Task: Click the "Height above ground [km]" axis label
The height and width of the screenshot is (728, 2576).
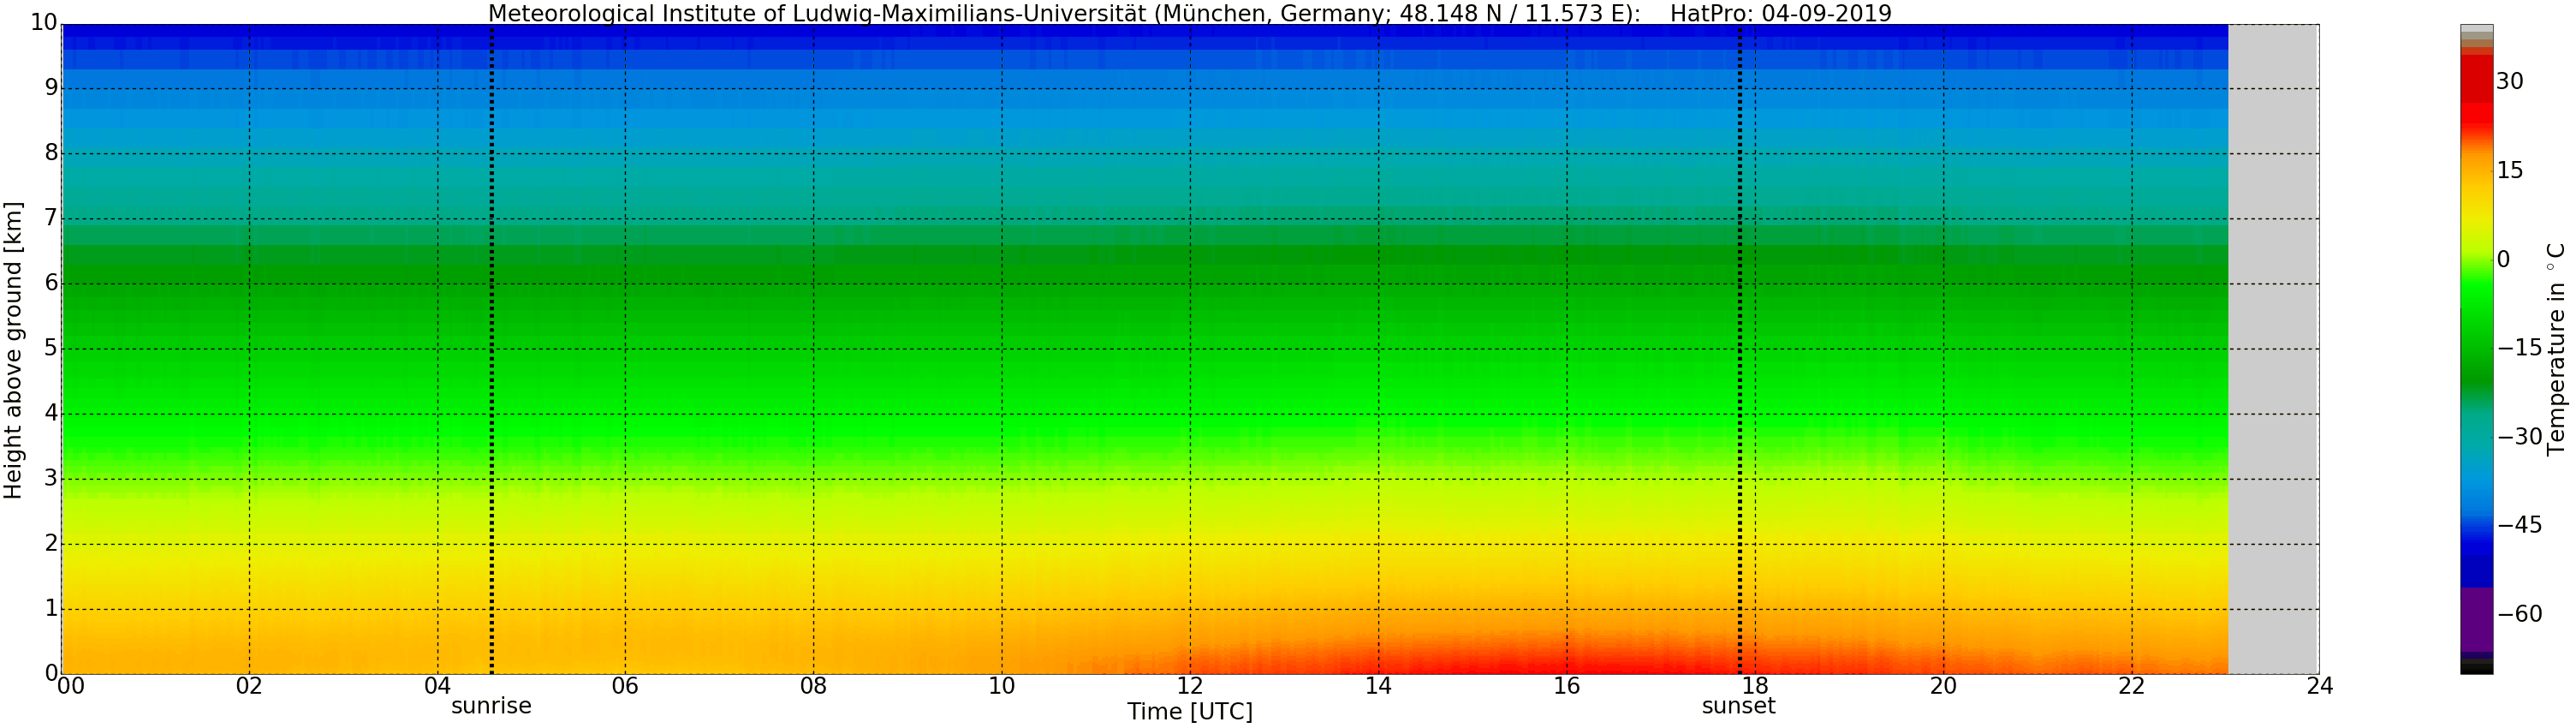Action: [x=13, y=350]
